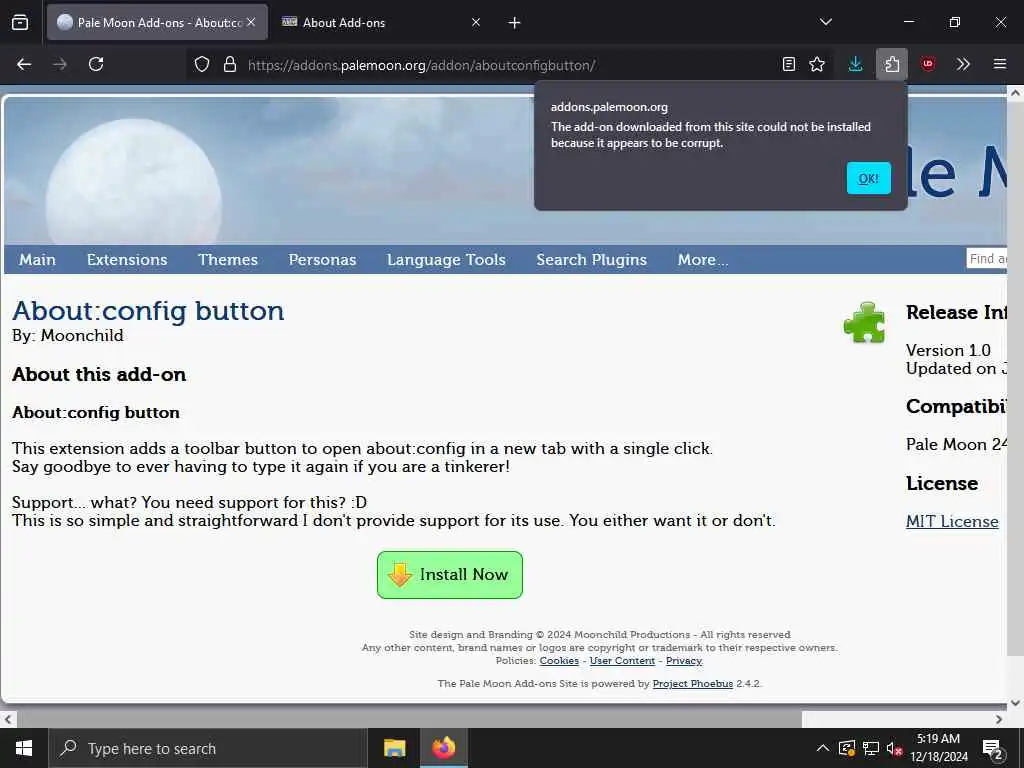Expand the More... navigation menu
The image size is (1024, 768).
(x=703, y=259)
